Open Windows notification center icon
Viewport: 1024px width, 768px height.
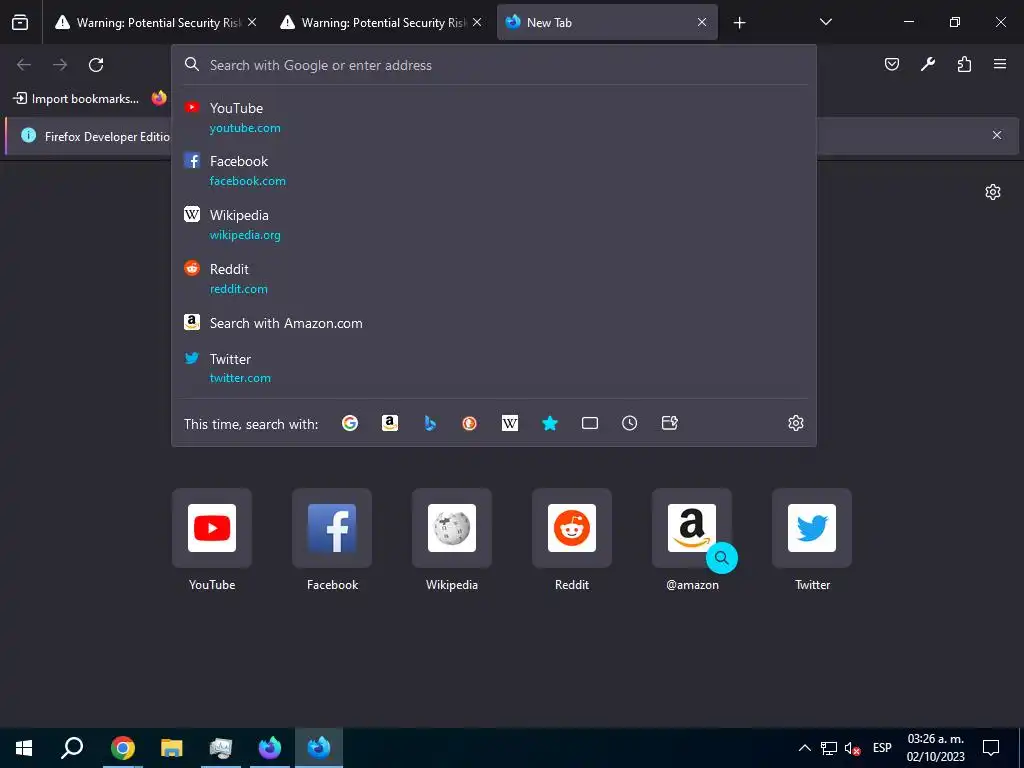[991, 748]
